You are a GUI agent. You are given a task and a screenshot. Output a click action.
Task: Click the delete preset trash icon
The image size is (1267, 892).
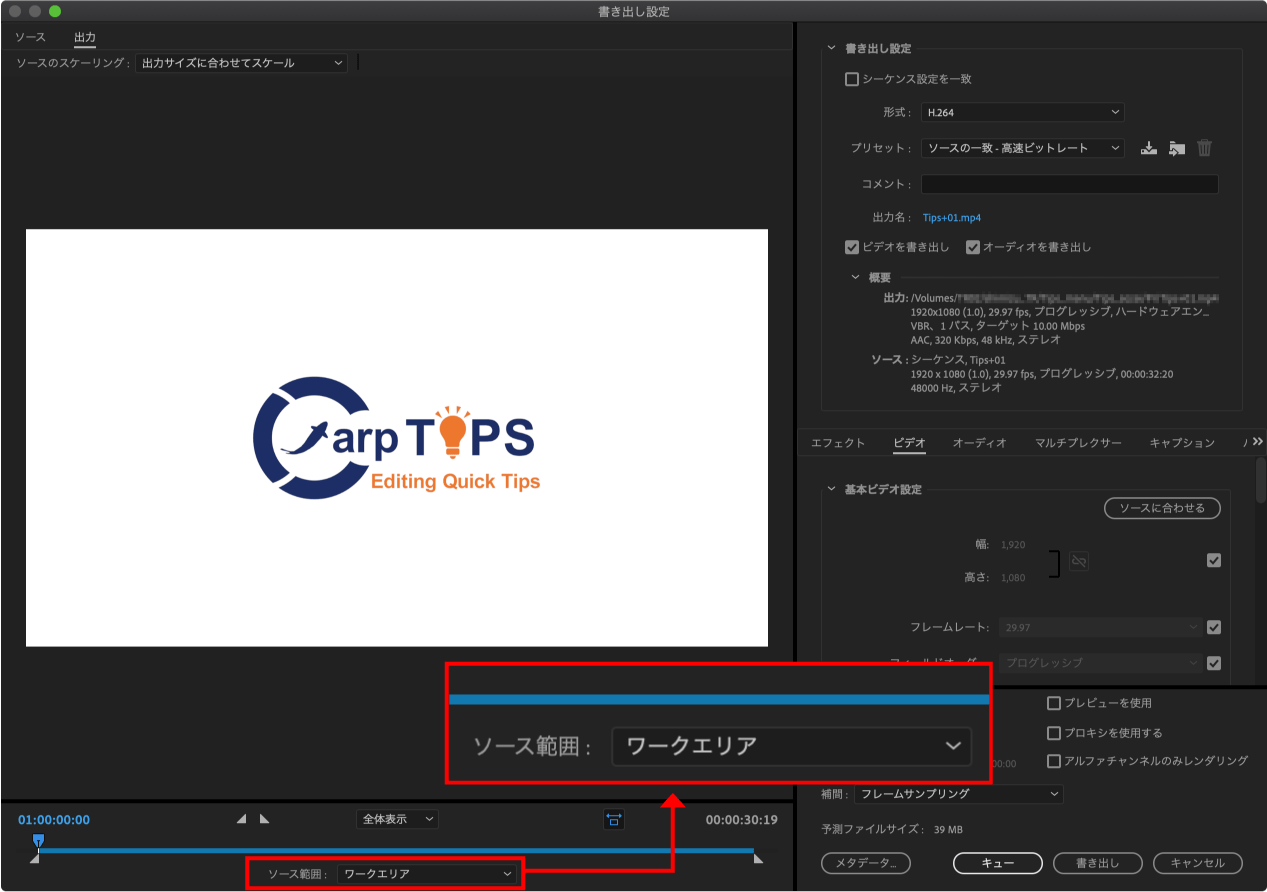[1205, 148]
